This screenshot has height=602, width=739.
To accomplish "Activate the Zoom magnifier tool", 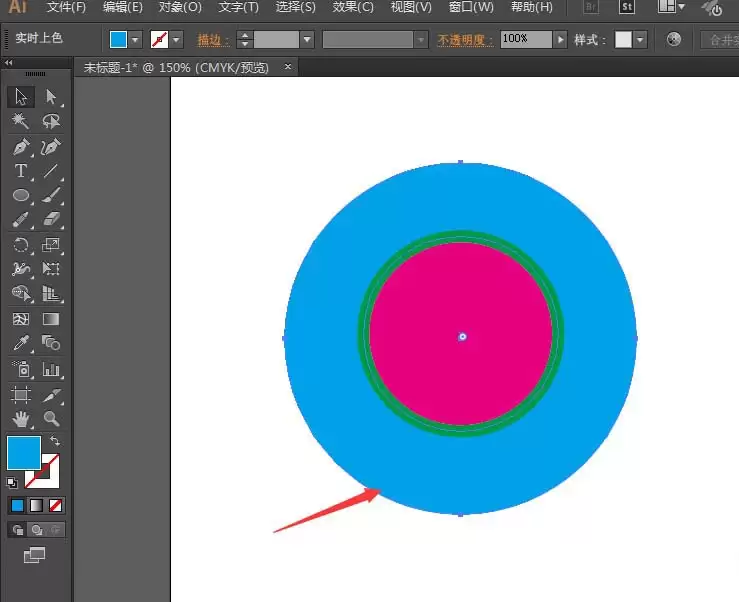I will 51,418.
